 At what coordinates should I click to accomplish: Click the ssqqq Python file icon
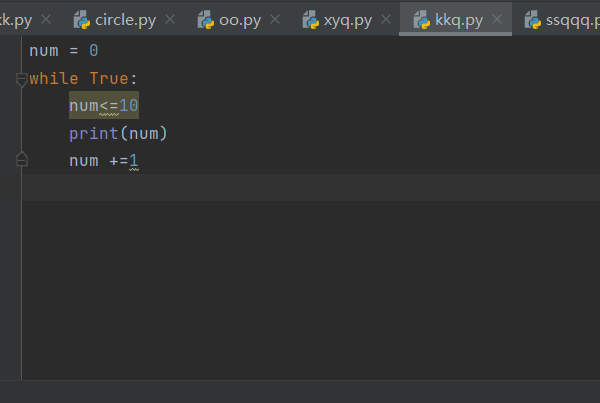click(533, 20)
